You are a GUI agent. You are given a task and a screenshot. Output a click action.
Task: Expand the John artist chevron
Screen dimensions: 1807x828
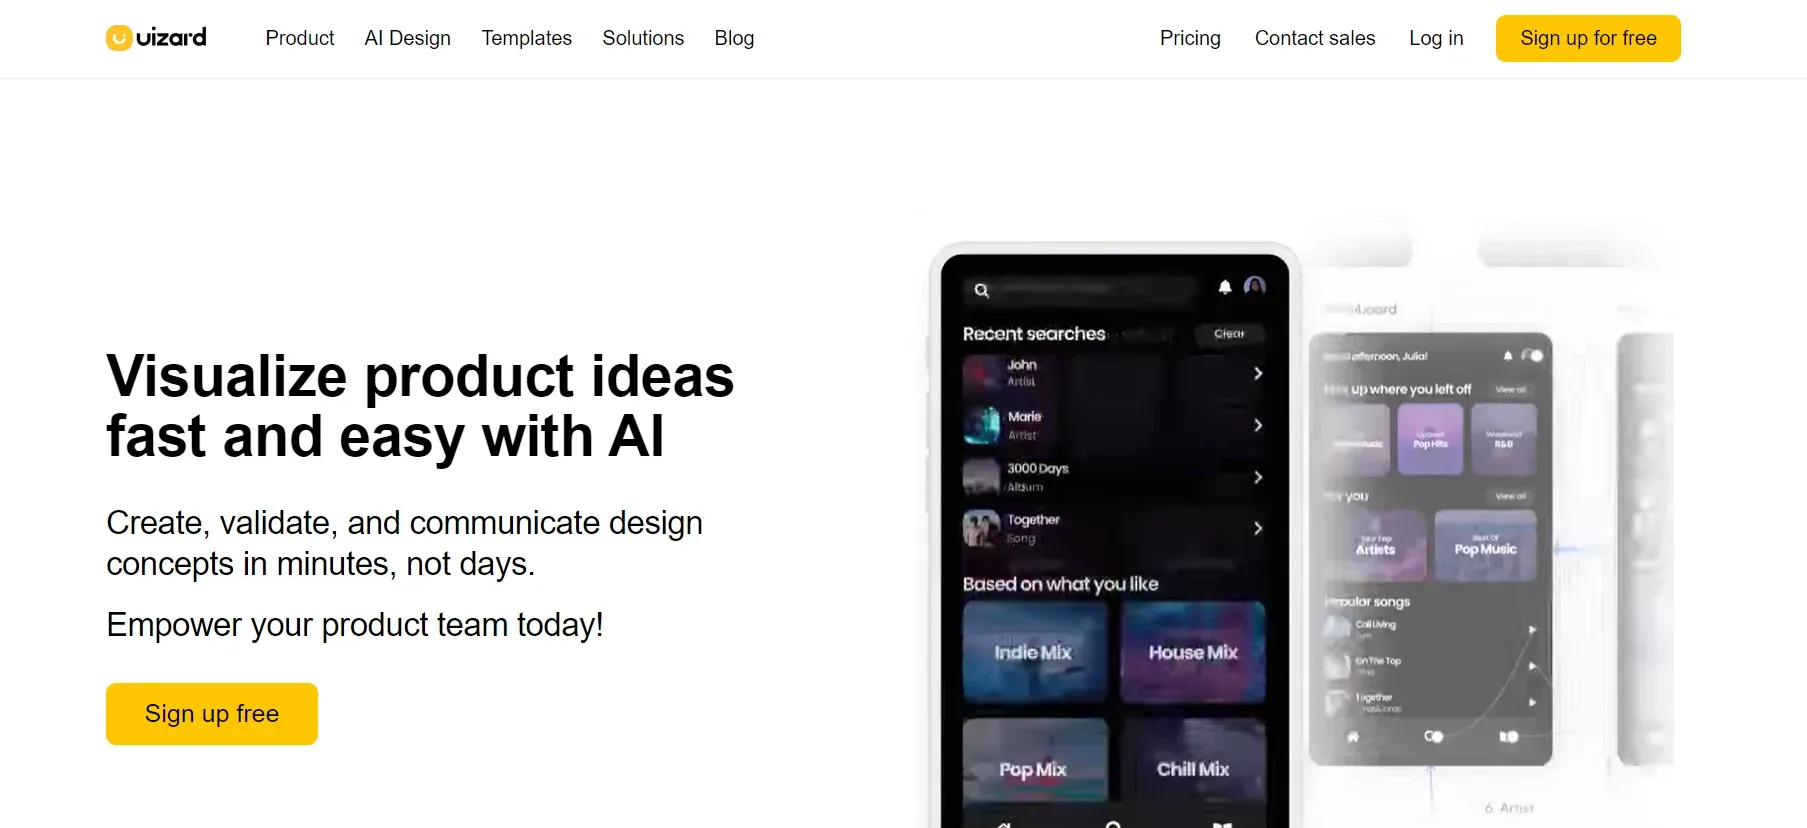pyautogui.click(x=1258, y=373)
